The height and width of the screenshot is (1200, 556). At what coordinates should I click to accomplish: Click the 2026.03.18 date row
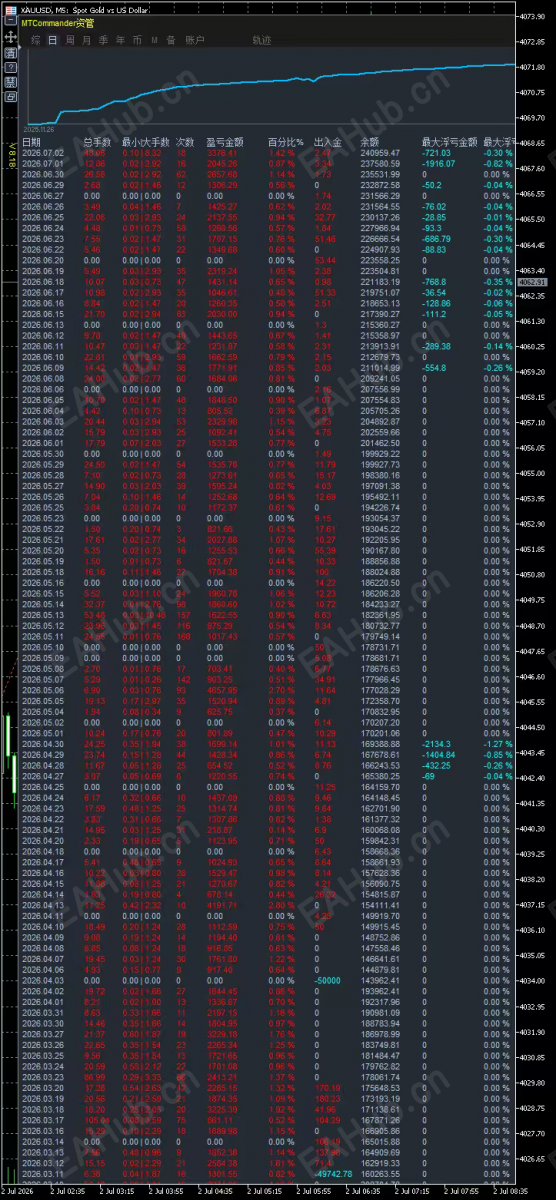coord(43,1108)
